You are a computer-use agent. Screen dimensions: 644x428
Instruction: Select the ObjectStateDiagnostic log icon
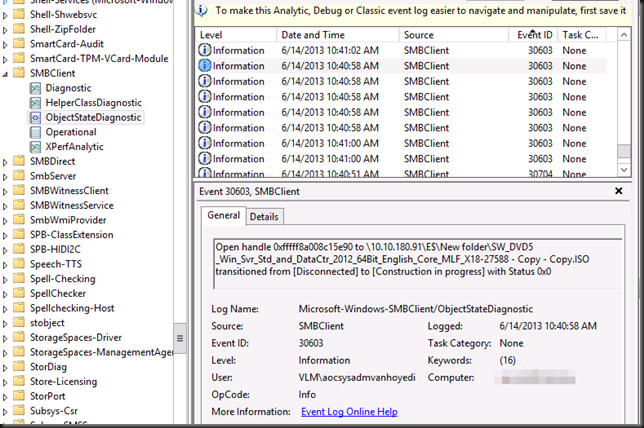click(x=35, y=117)
